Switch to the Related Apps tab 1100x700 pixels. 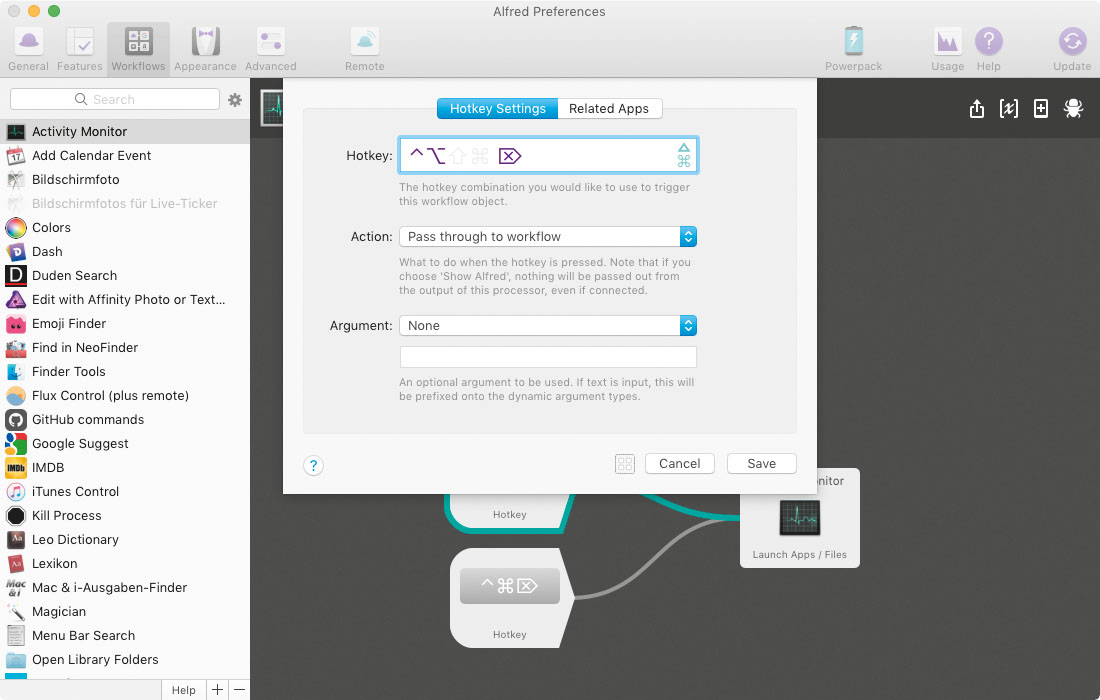(x=609, y=109)
